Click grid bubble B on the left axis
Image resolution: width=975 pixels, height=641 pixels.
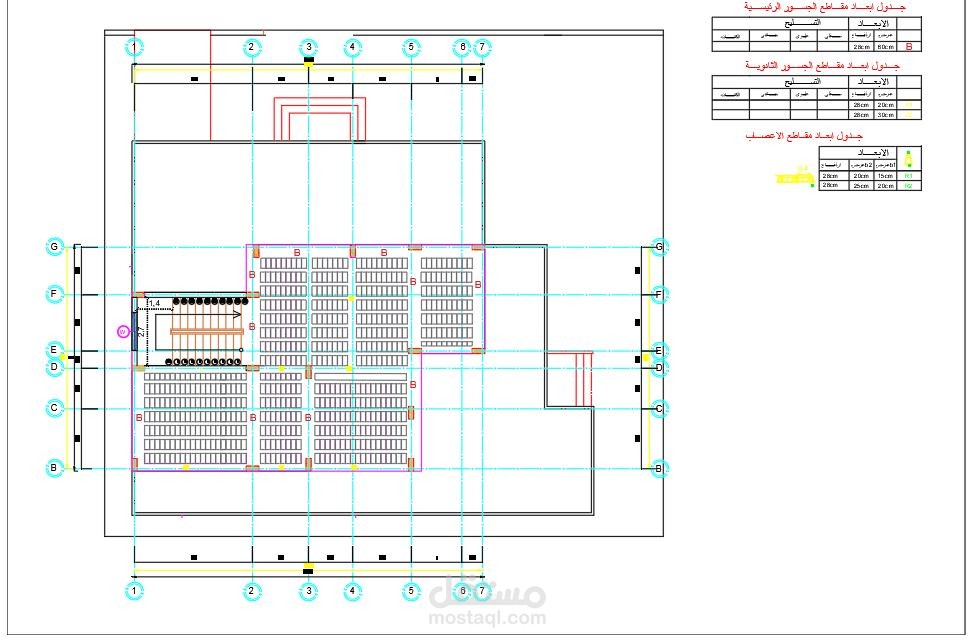click(x=55, y=468)
